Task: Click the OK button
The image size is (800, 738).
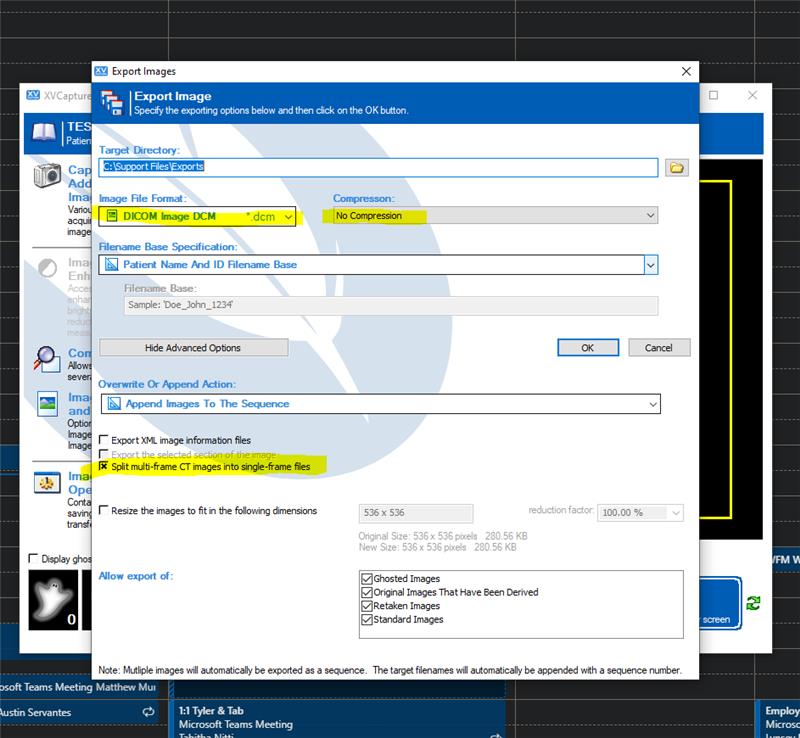Action: 588,348
